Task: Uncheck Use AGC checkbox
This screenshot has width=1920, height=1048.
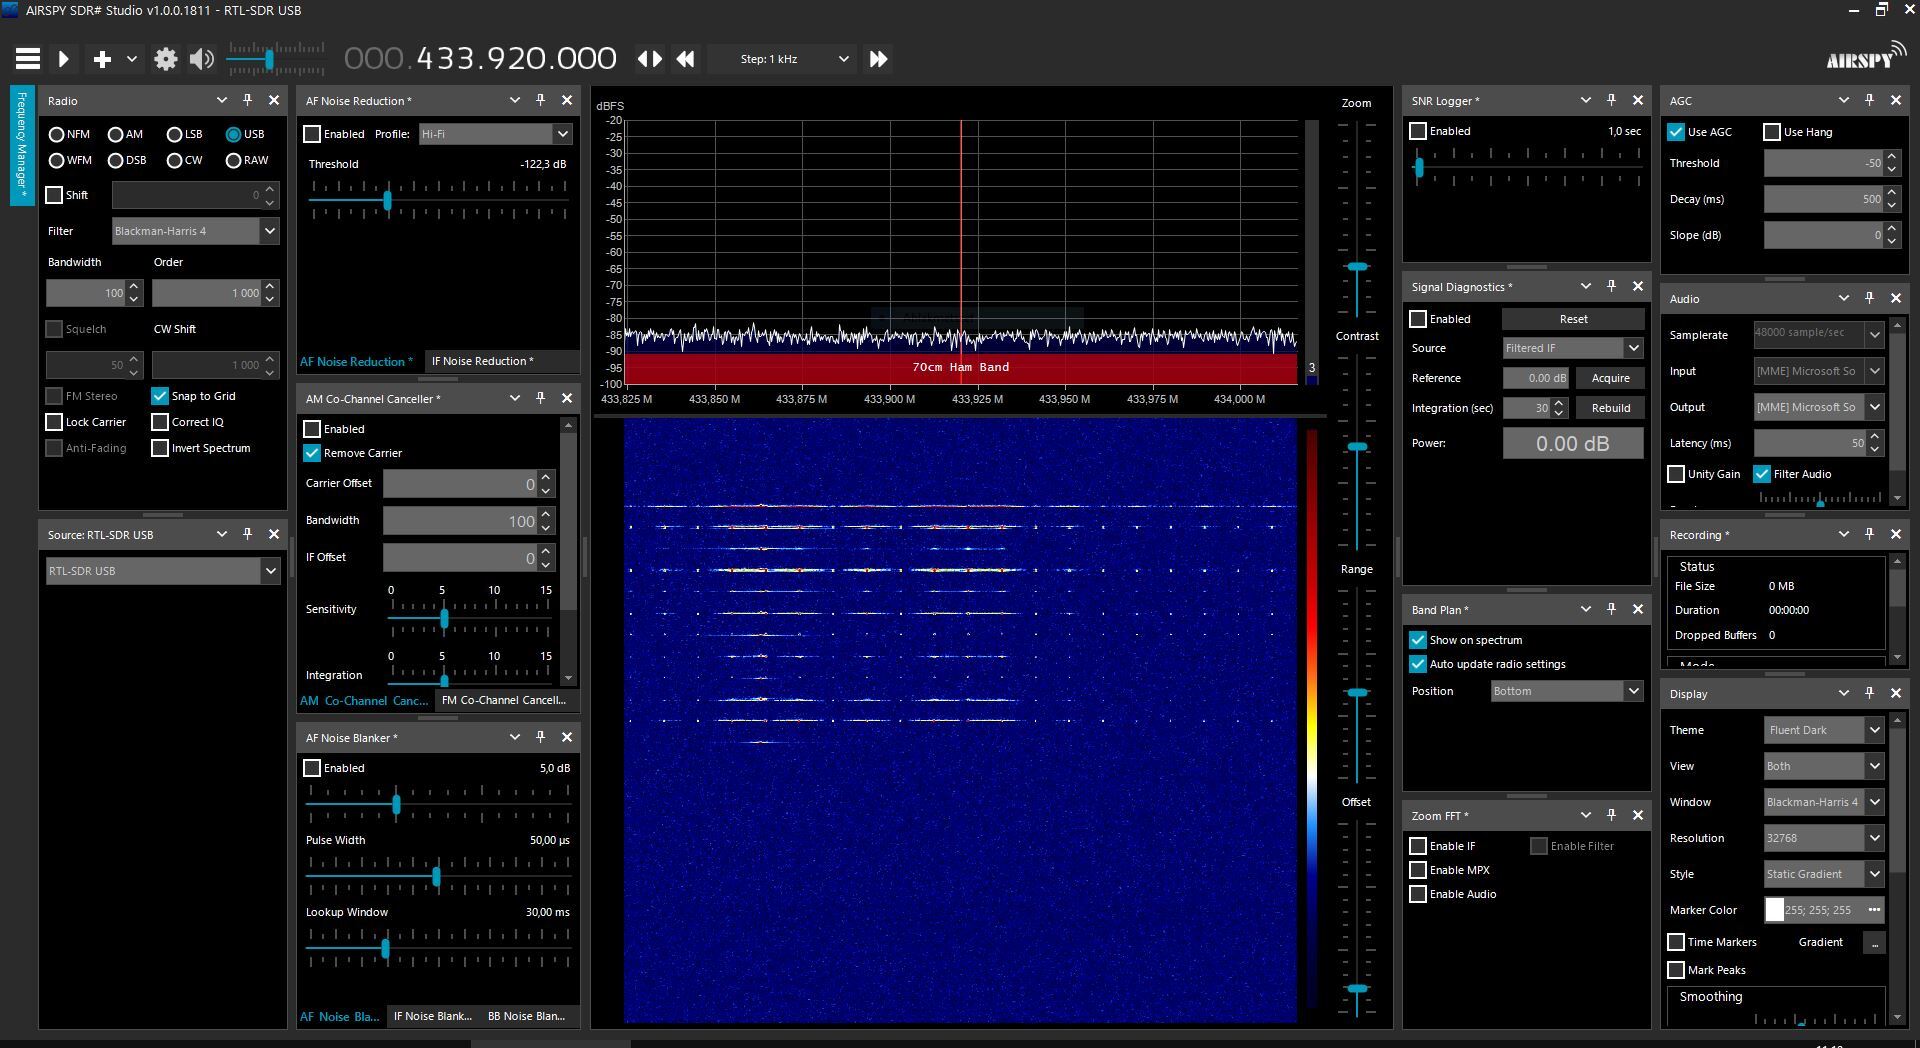Action: [x=1676, y=132]
